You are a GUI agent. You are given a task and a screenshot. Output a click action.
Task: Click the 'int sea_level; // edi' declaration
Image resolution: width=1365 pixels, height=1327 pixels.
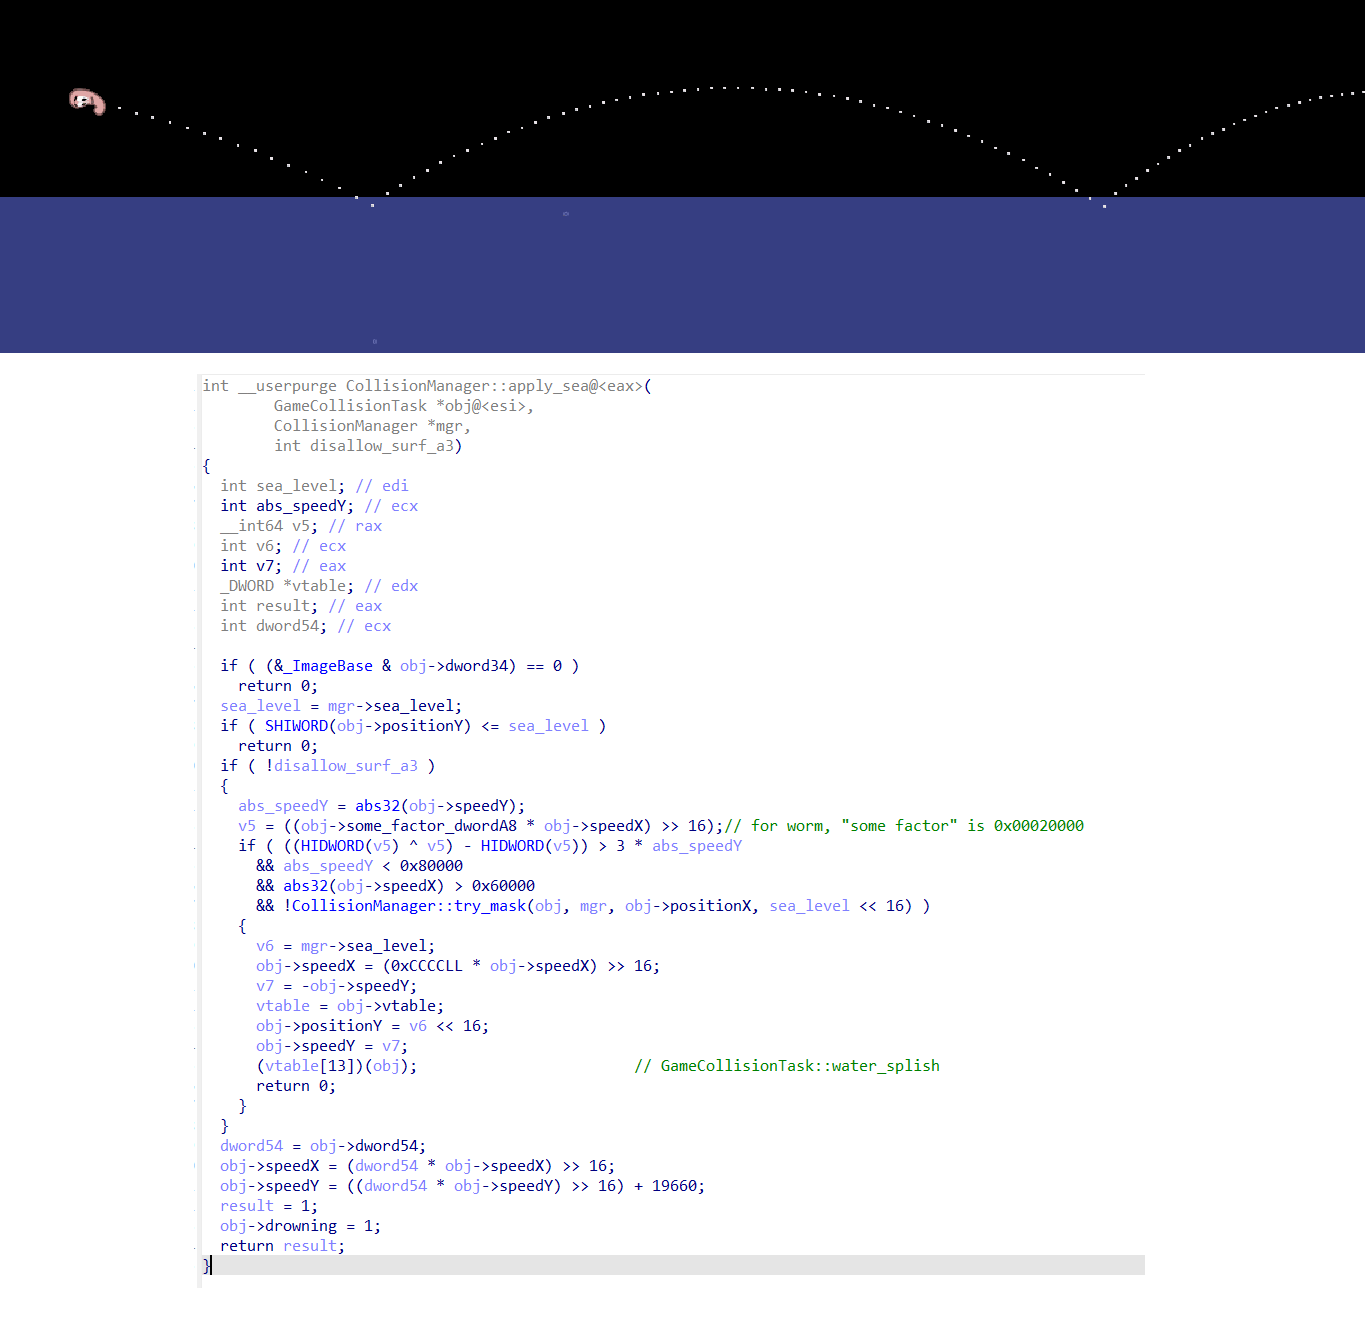coord(314,486)
